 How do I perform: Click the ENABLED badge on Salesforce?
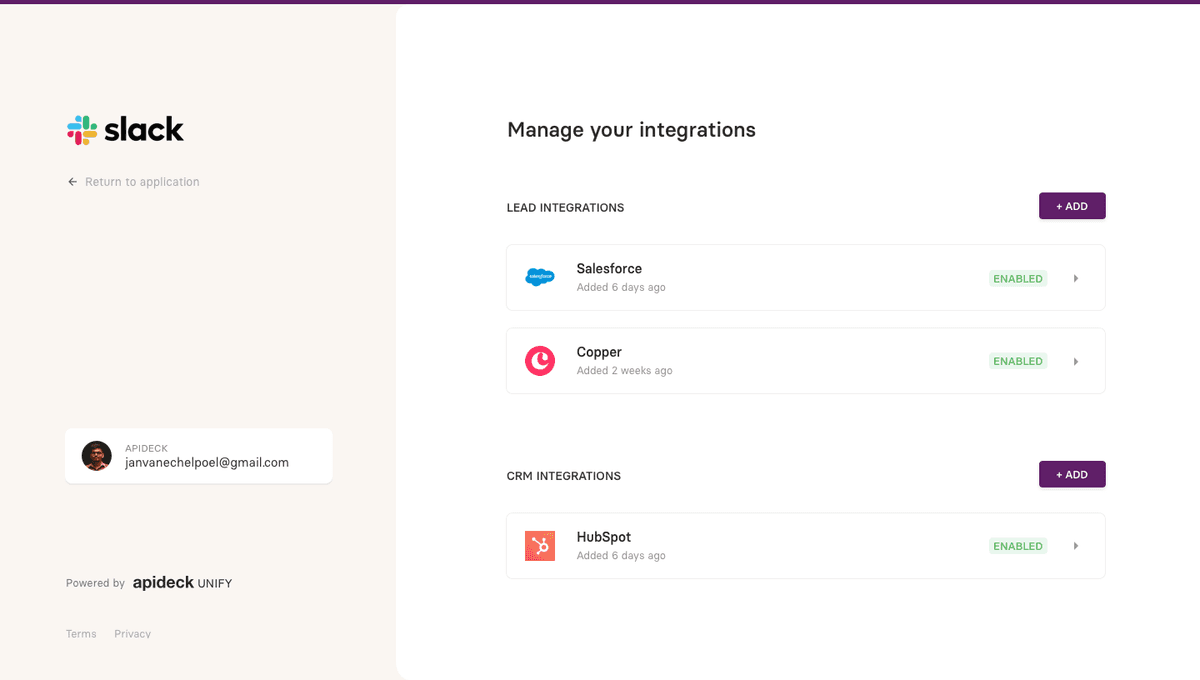click(x=1018, y=279)
